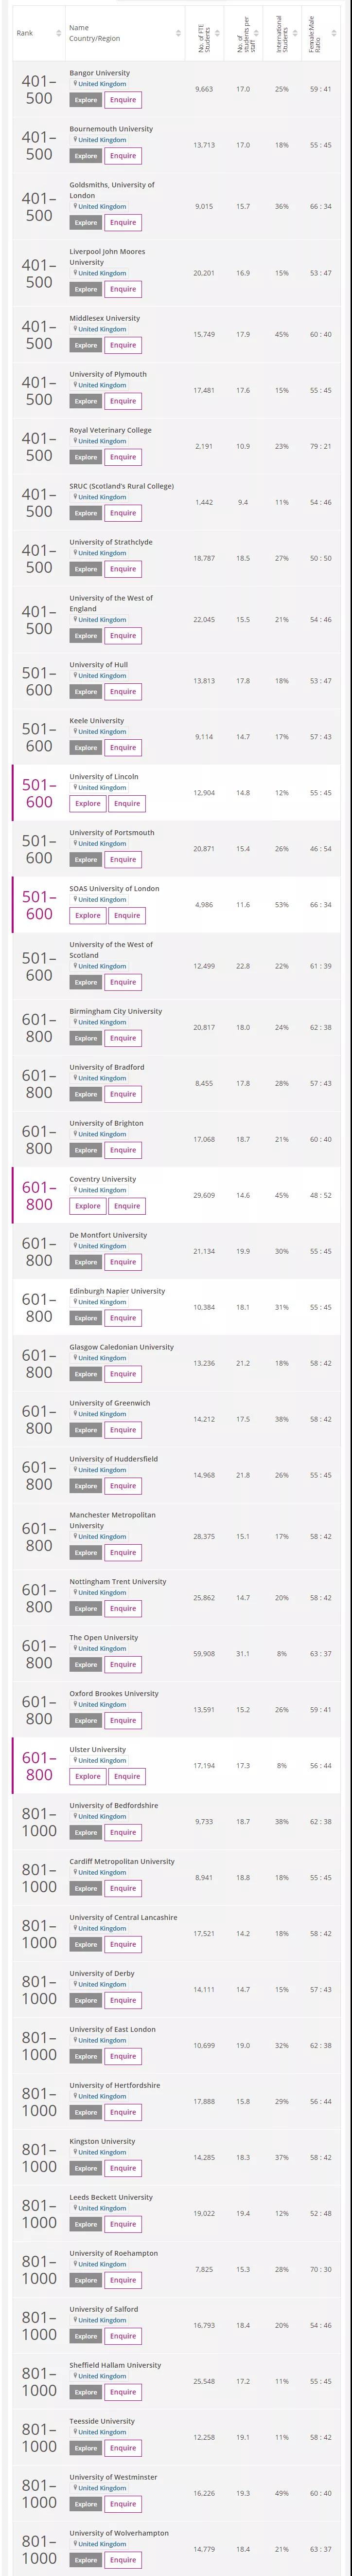352x2576 pixels.
Task: Click location pin icon under Bangor University
Action: 74,84
